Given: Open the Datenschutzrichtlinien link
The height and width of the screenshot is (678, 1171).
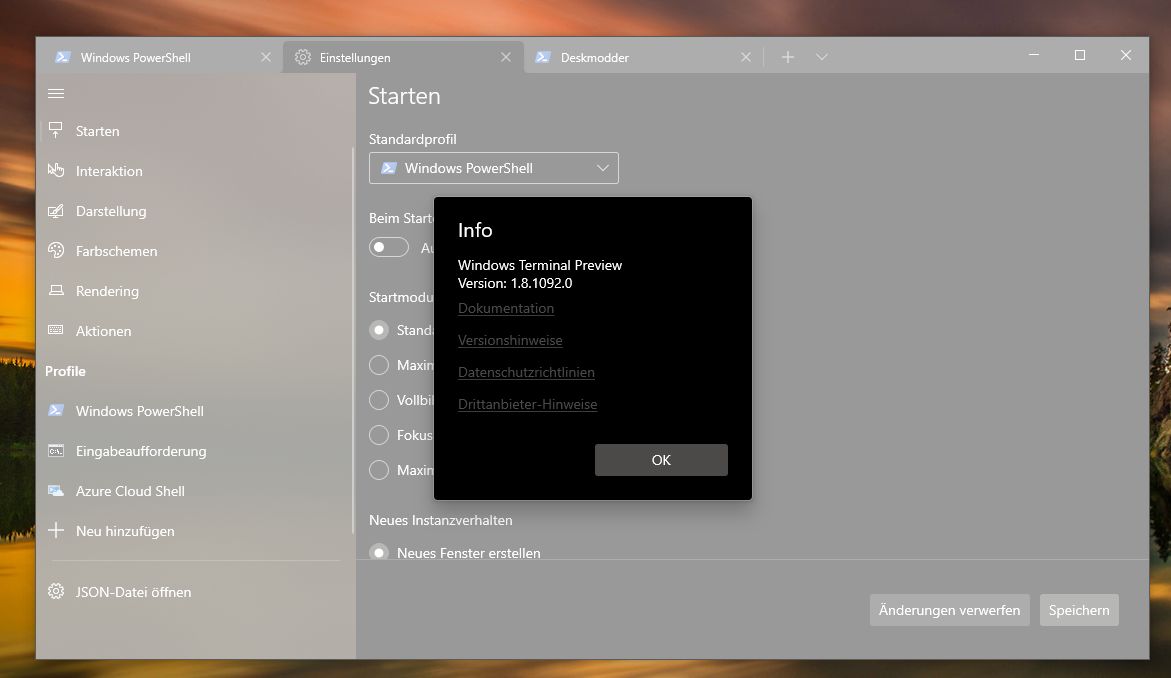Looking at the screenshot, I should [x=527, y=372].
